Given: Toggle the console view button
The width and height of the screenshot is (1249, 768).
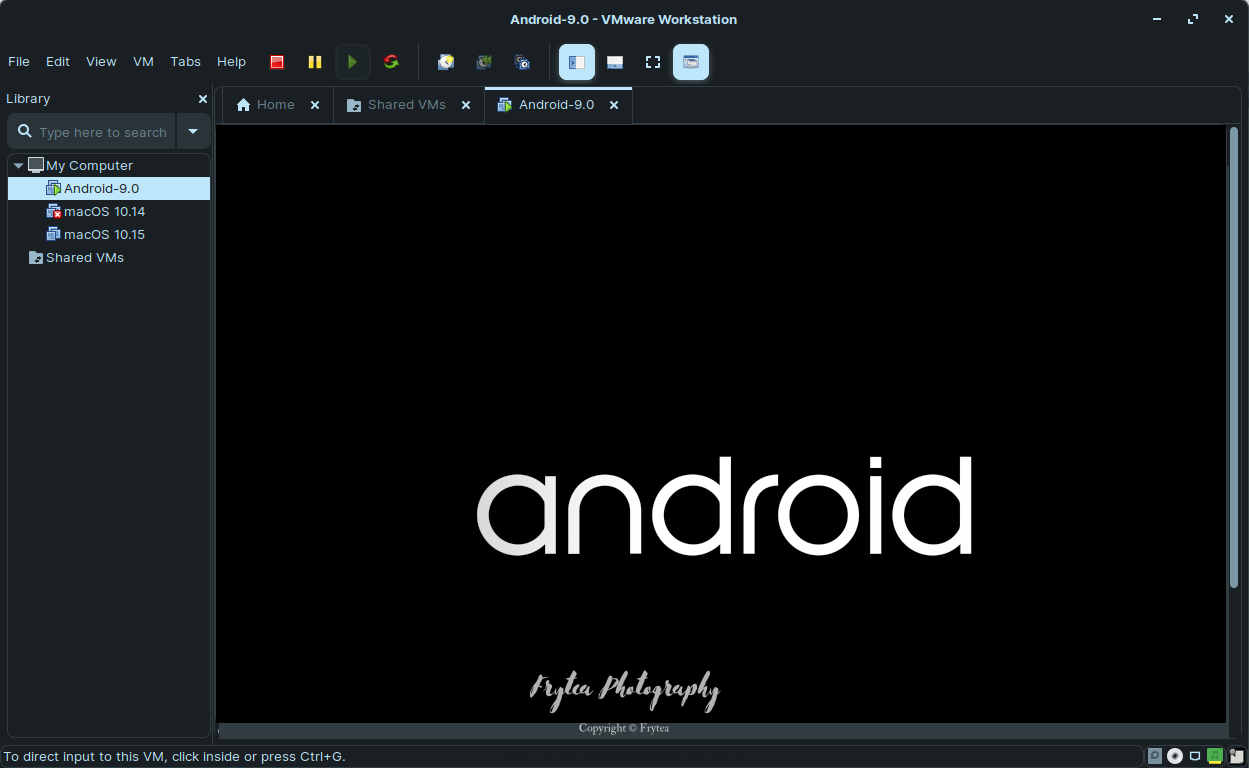Looking at the screenshot, I should point(691,62).
